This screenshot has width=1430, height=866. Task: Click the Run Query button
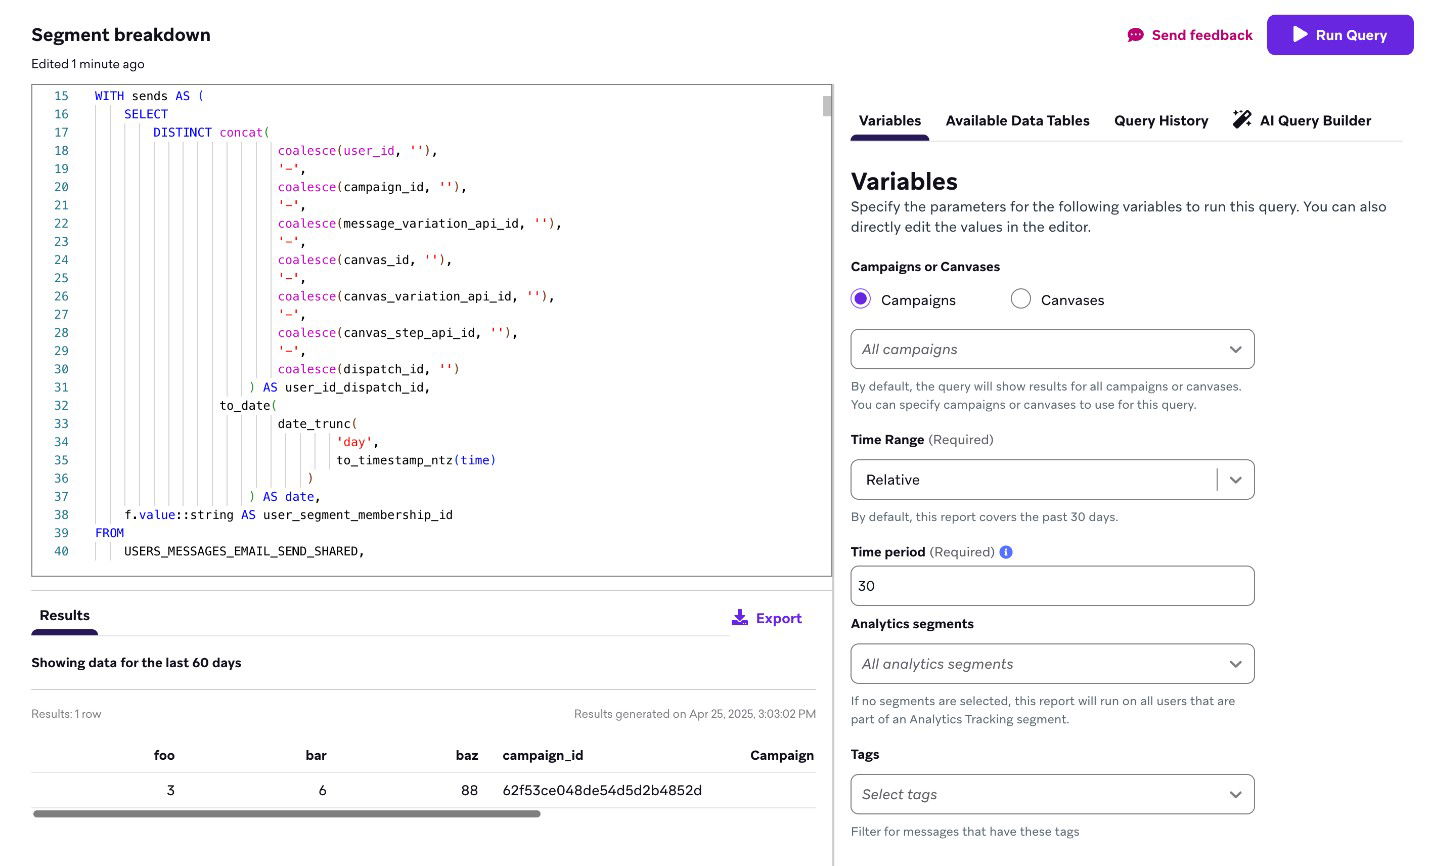coord(1340,34)
